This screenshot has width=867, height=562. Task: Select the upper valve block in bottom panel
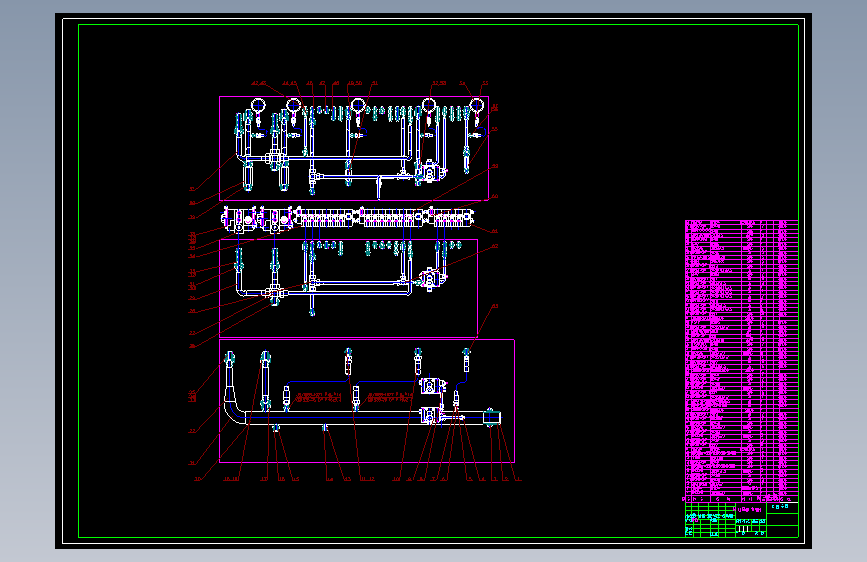pyautogui.click(x=432, y=386)
